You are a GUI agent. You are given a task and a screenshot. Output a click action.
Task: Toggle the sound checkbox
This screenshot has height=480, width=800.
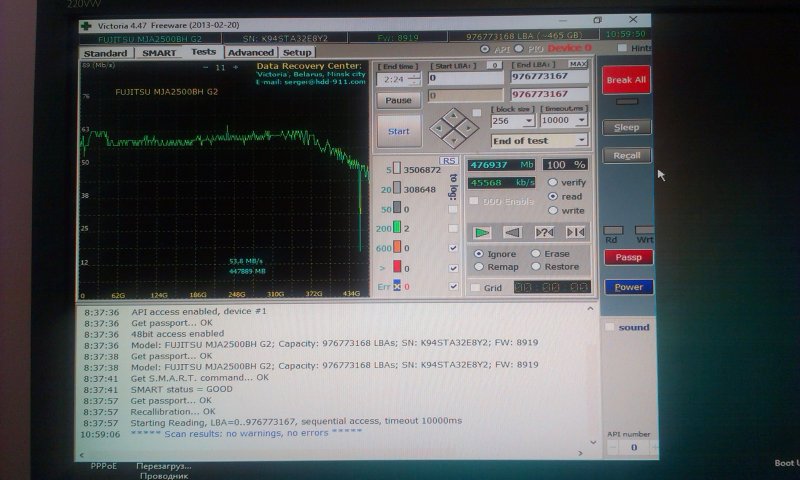click(609, 327)
